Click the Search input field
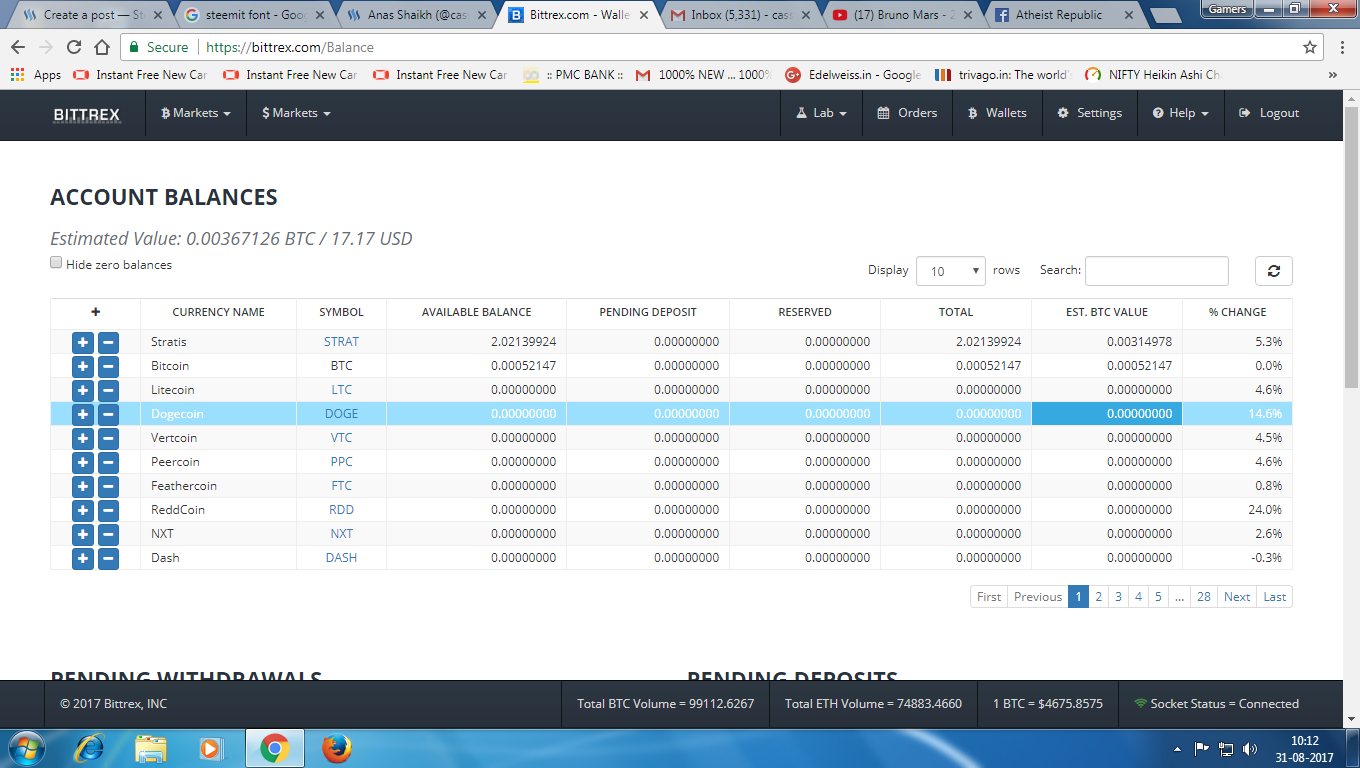Screen dimensions: 1360x768 click(x=1157, y=271)
